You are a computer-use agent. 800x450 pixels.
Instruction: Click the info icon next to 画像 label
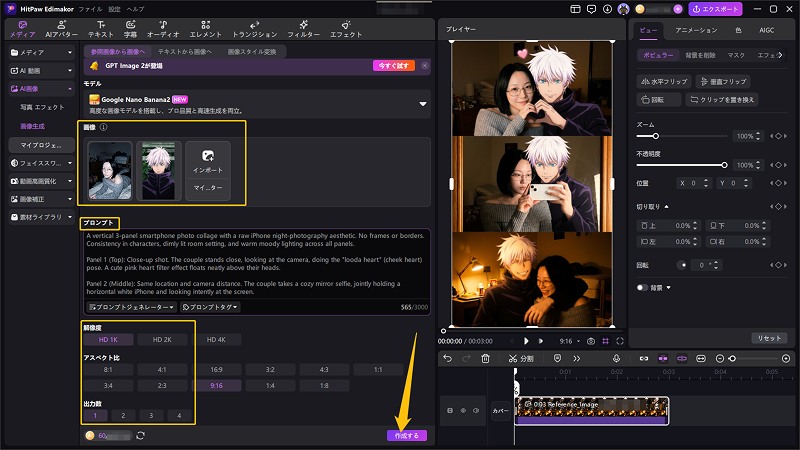click(104, 127)
